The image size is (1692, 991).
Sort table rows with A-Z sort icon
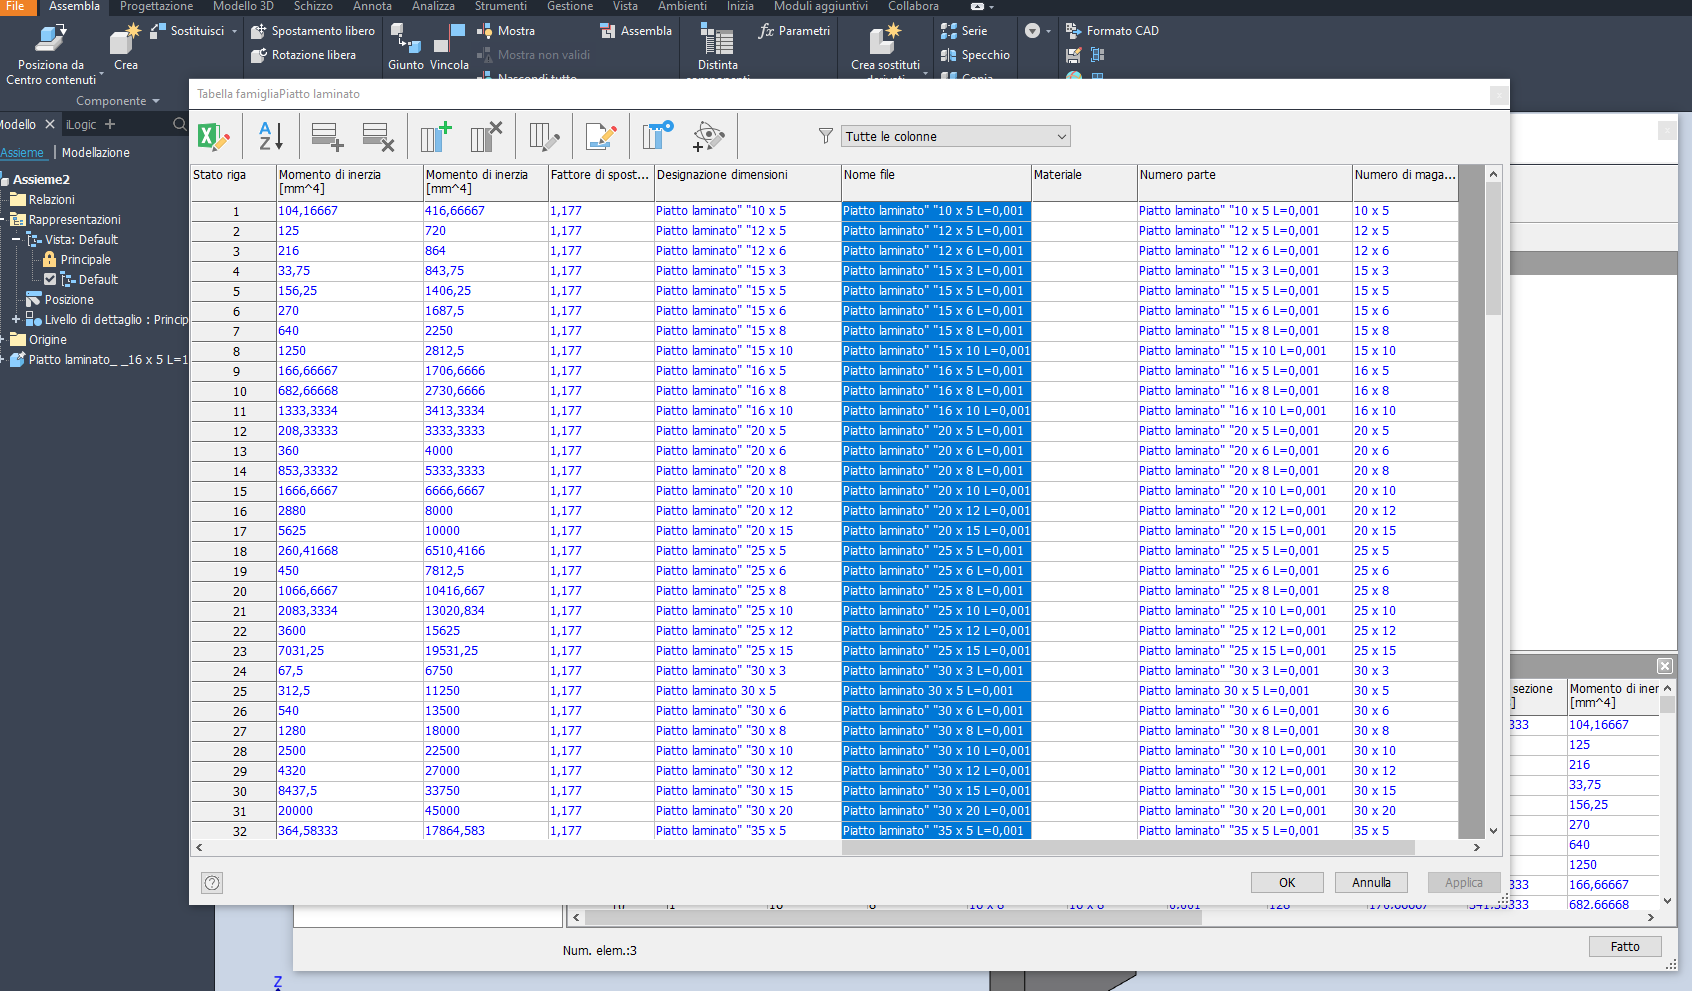coord(271,136)
